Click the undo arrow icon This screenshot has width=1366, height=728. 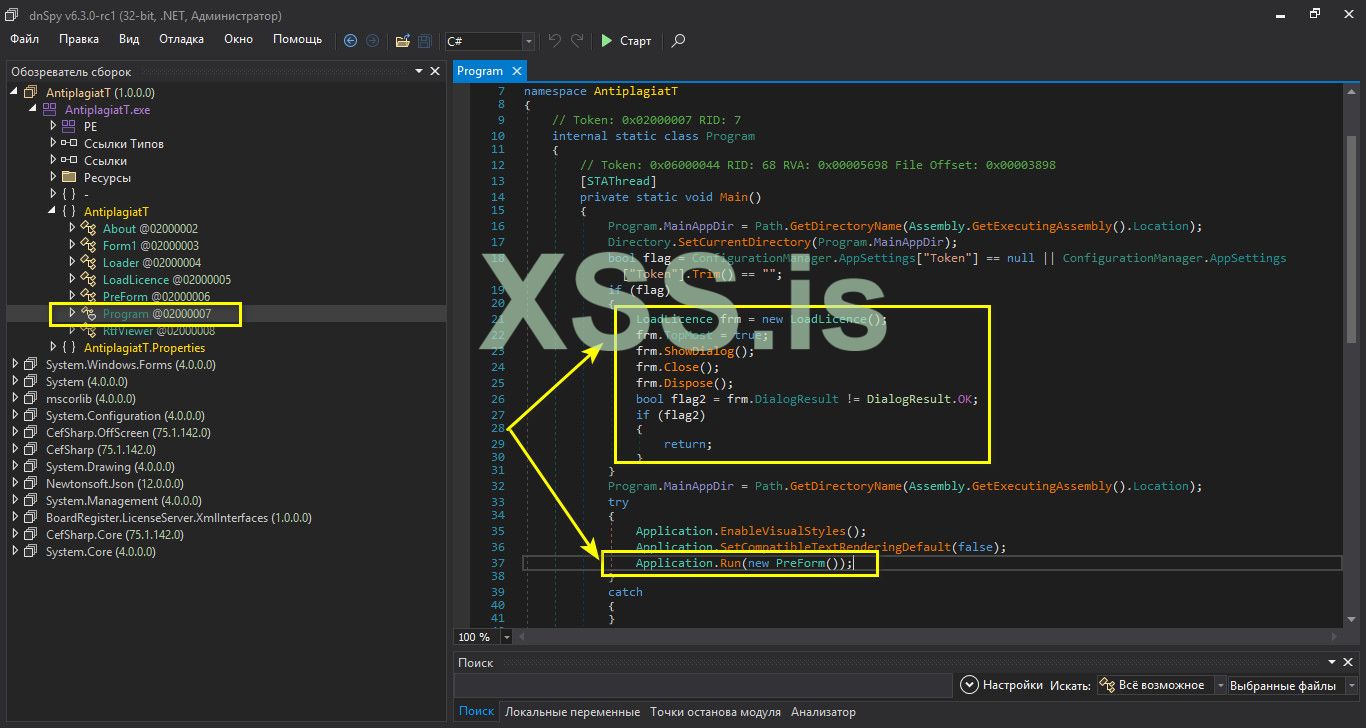click(x=555, y=41)
